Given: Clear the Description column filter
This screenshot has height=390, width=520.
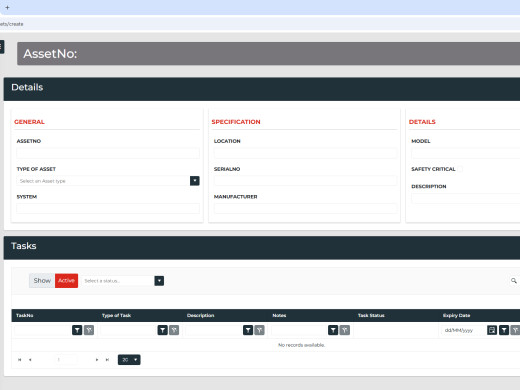Looking at the screenshot, I should point(260,330).
